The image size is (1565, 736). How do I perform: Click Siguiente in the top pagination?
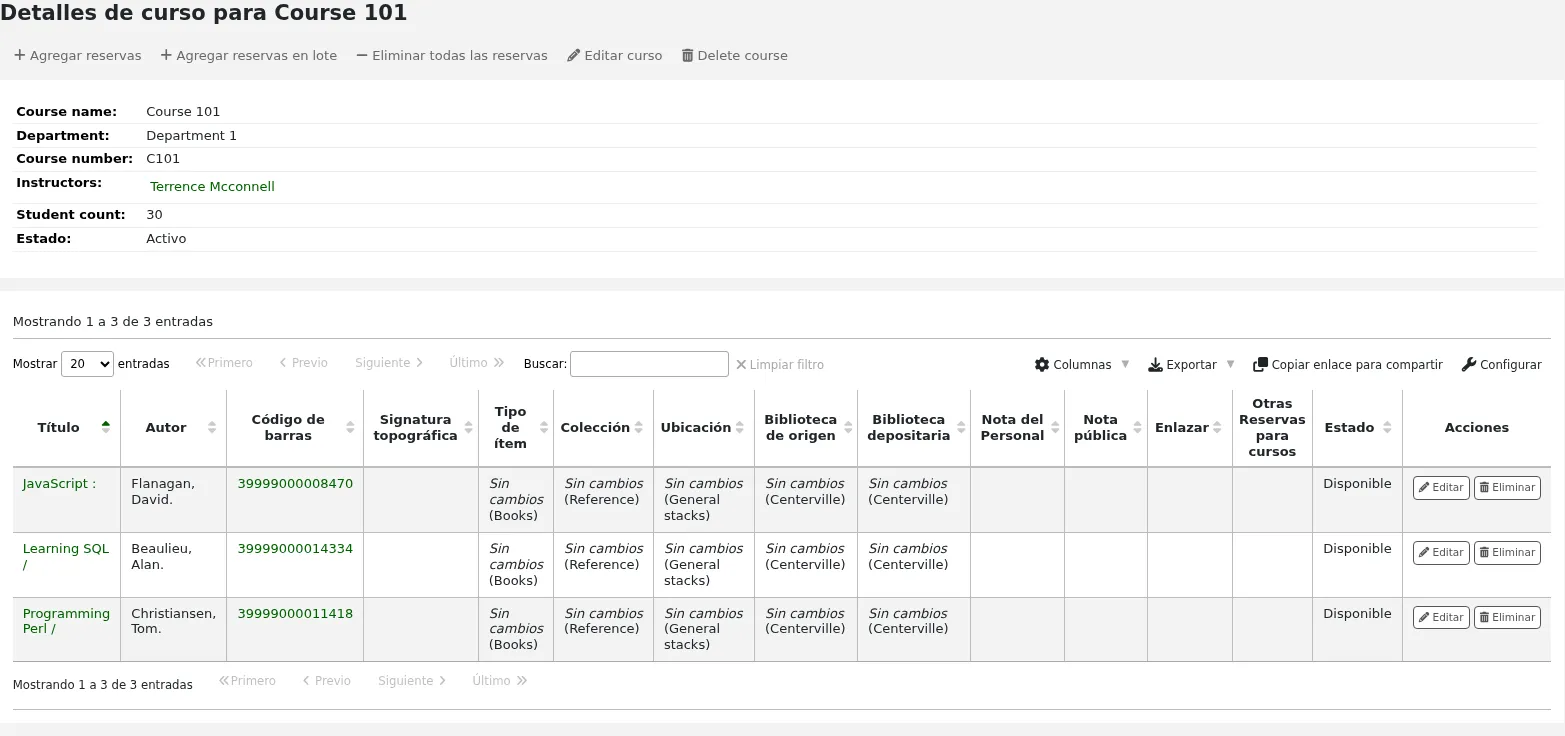[389, 363]
